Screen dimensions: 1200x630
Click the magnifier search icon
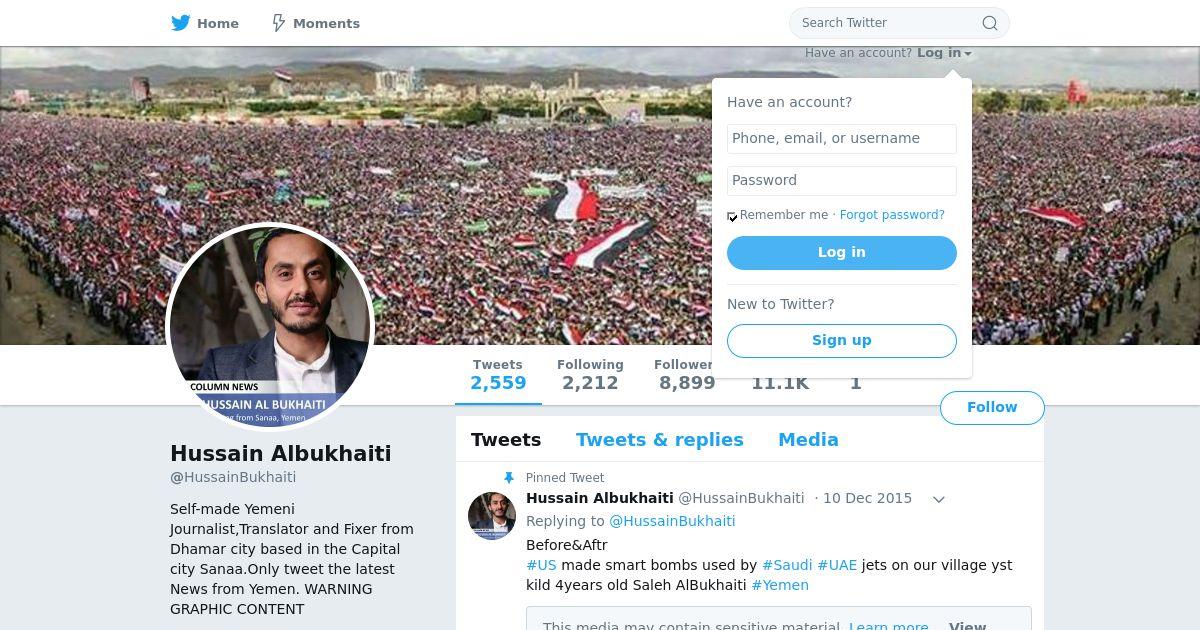click(x=989, y=23)
